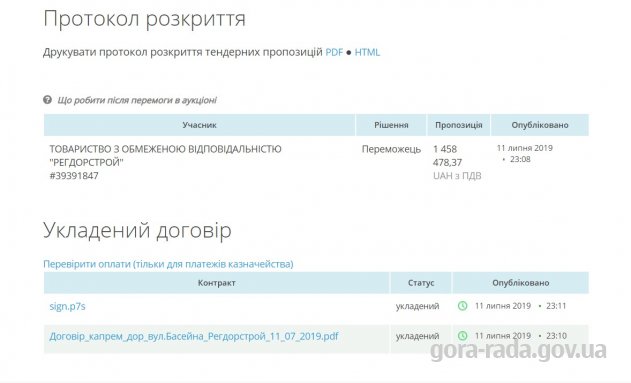Click 'укладений' status in sign.p7s row
This screenshot has width=631, height=383.
coord(417,306)
